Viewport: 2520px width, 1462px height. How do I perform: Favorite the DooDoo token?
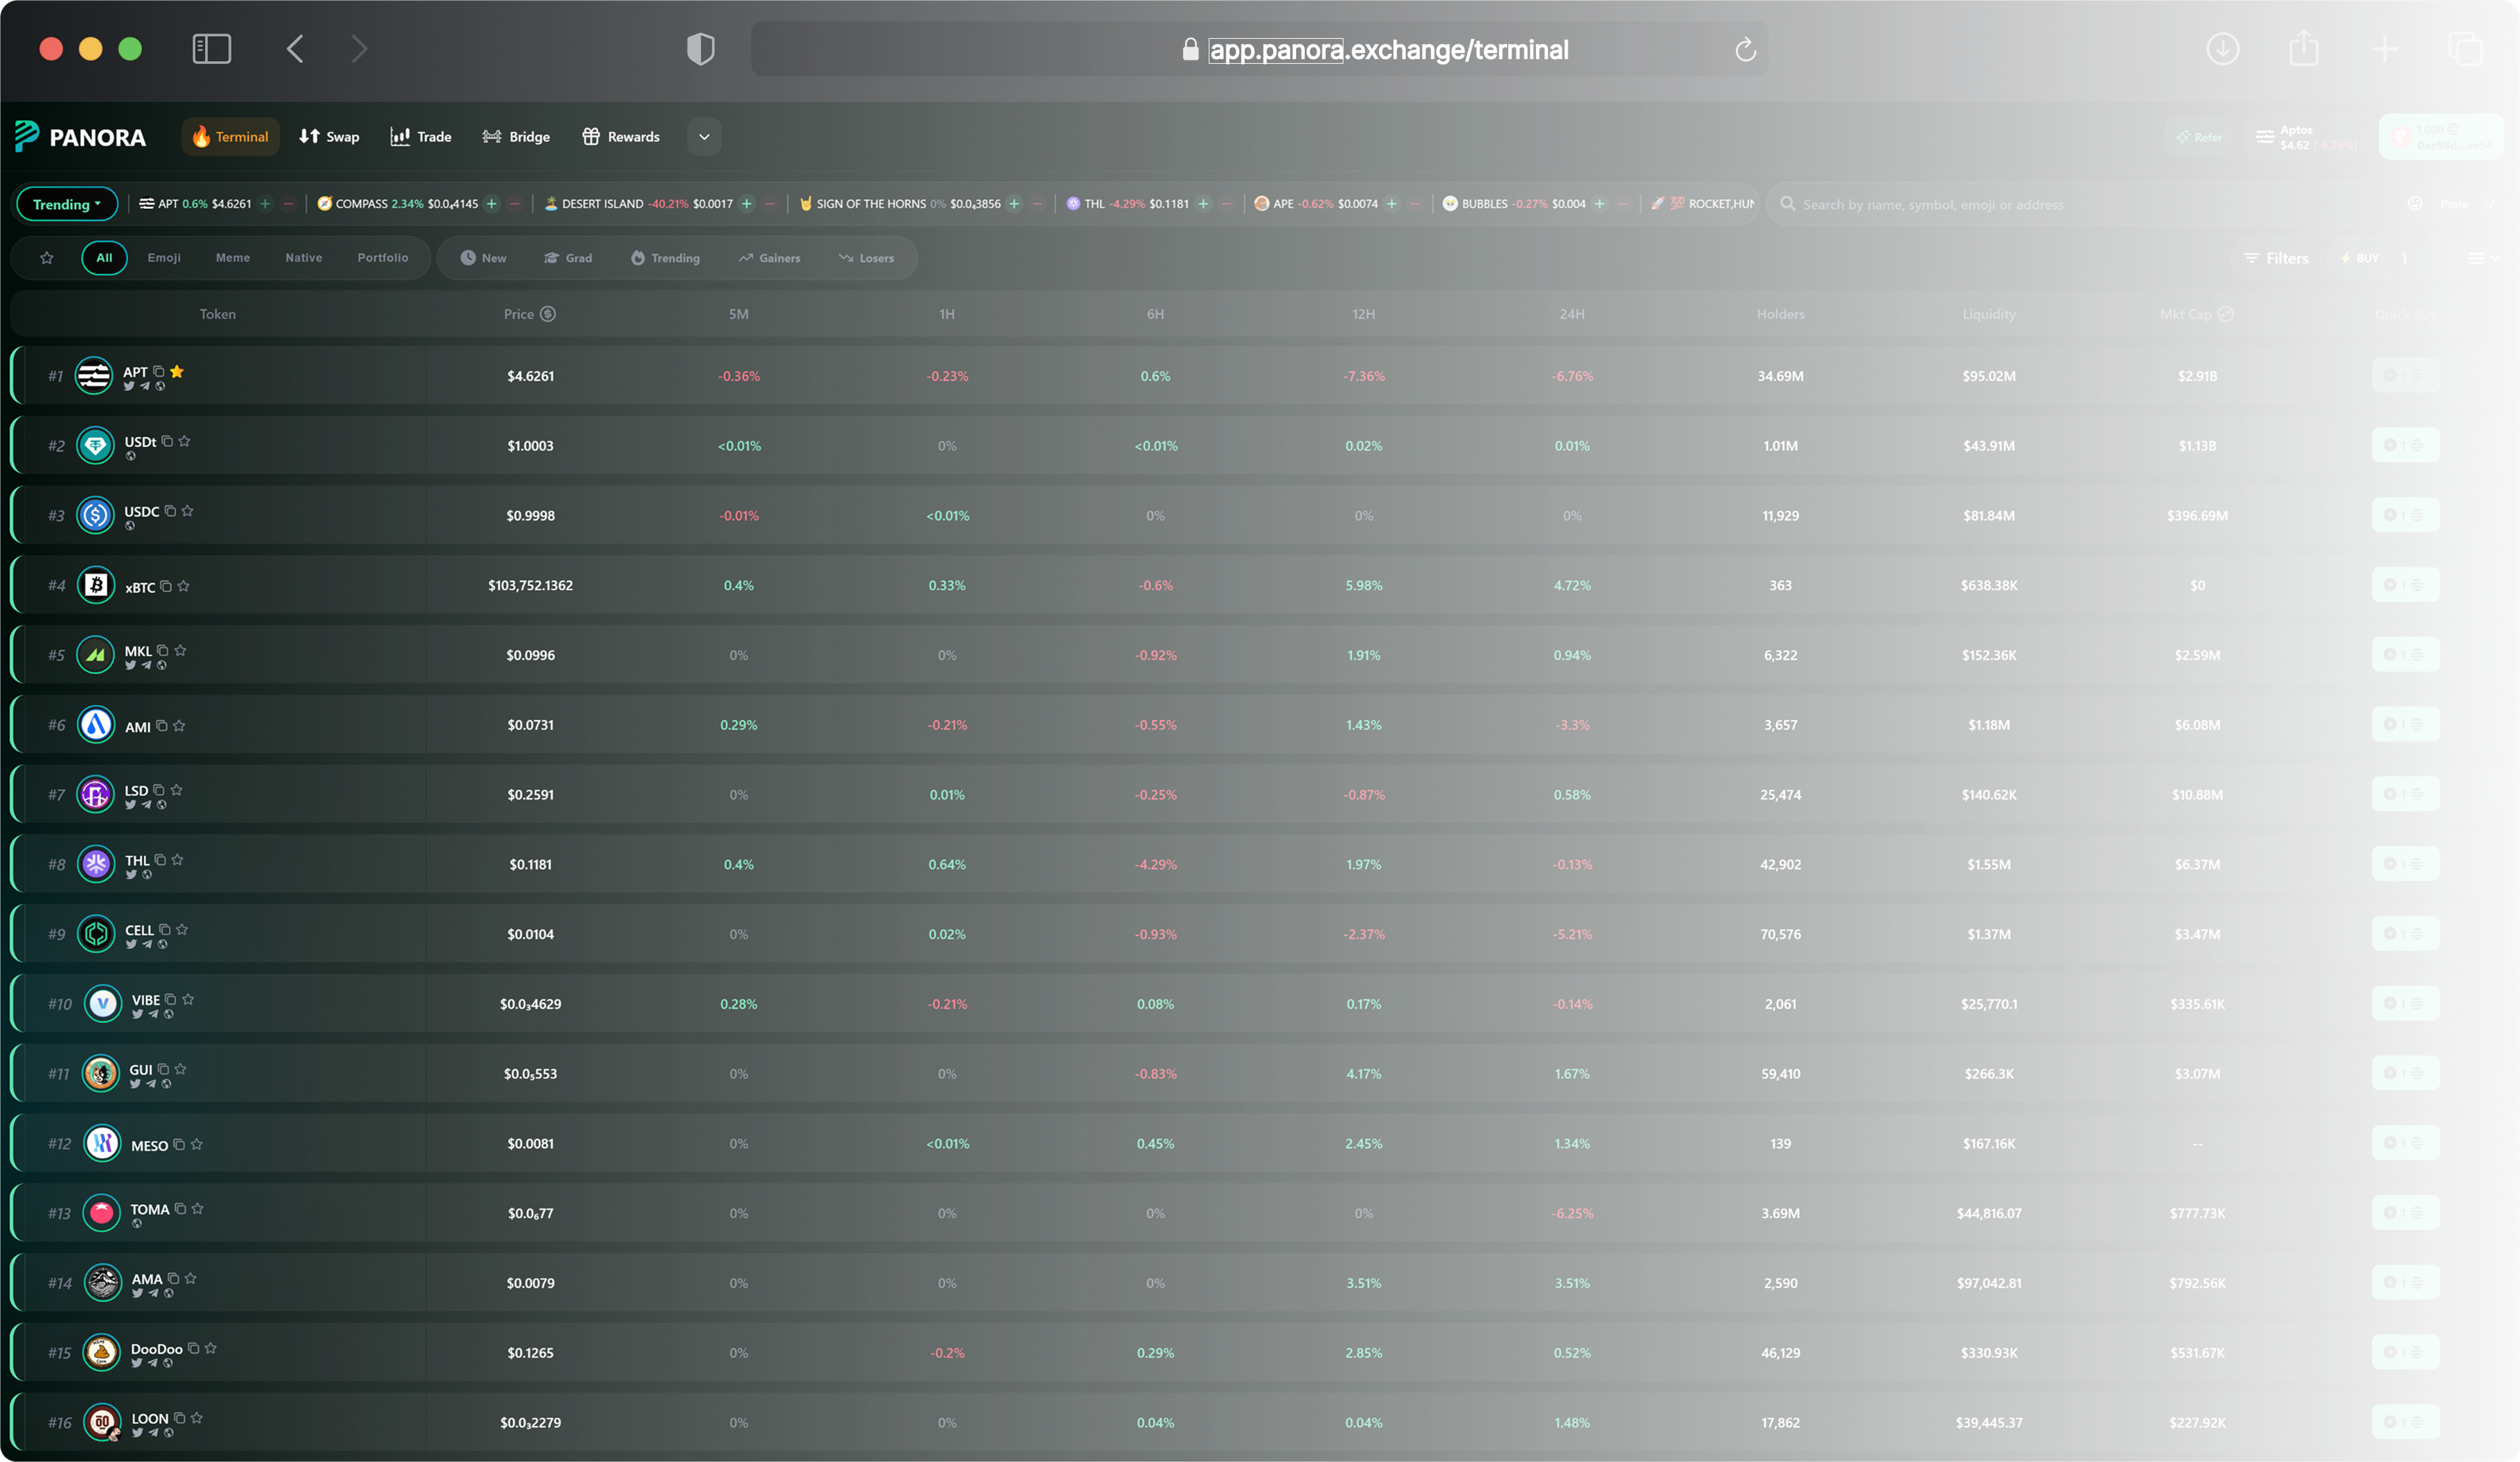click(210, 1348)
